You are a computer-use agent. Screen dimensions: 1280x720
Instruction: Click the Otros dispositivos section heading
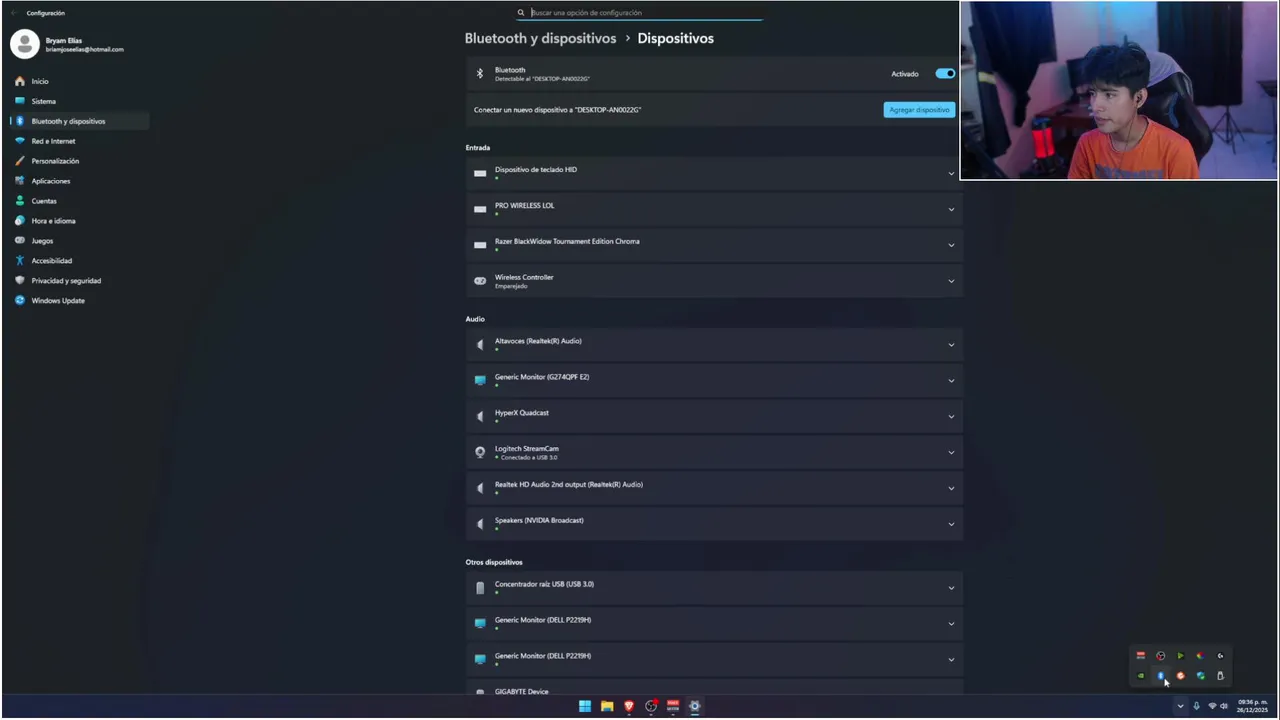pyautogui.click(x=494, y=562)
